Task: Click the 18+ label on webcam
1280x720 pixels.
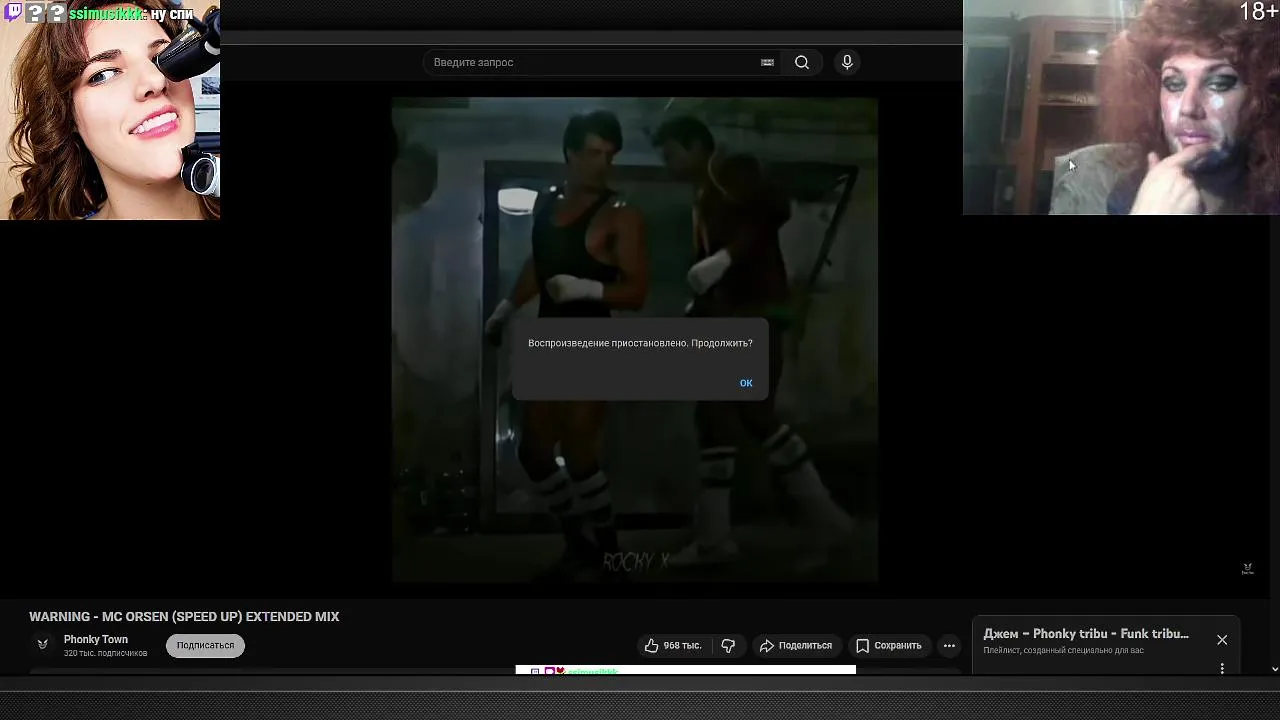Action: (x=1257, y=12)
